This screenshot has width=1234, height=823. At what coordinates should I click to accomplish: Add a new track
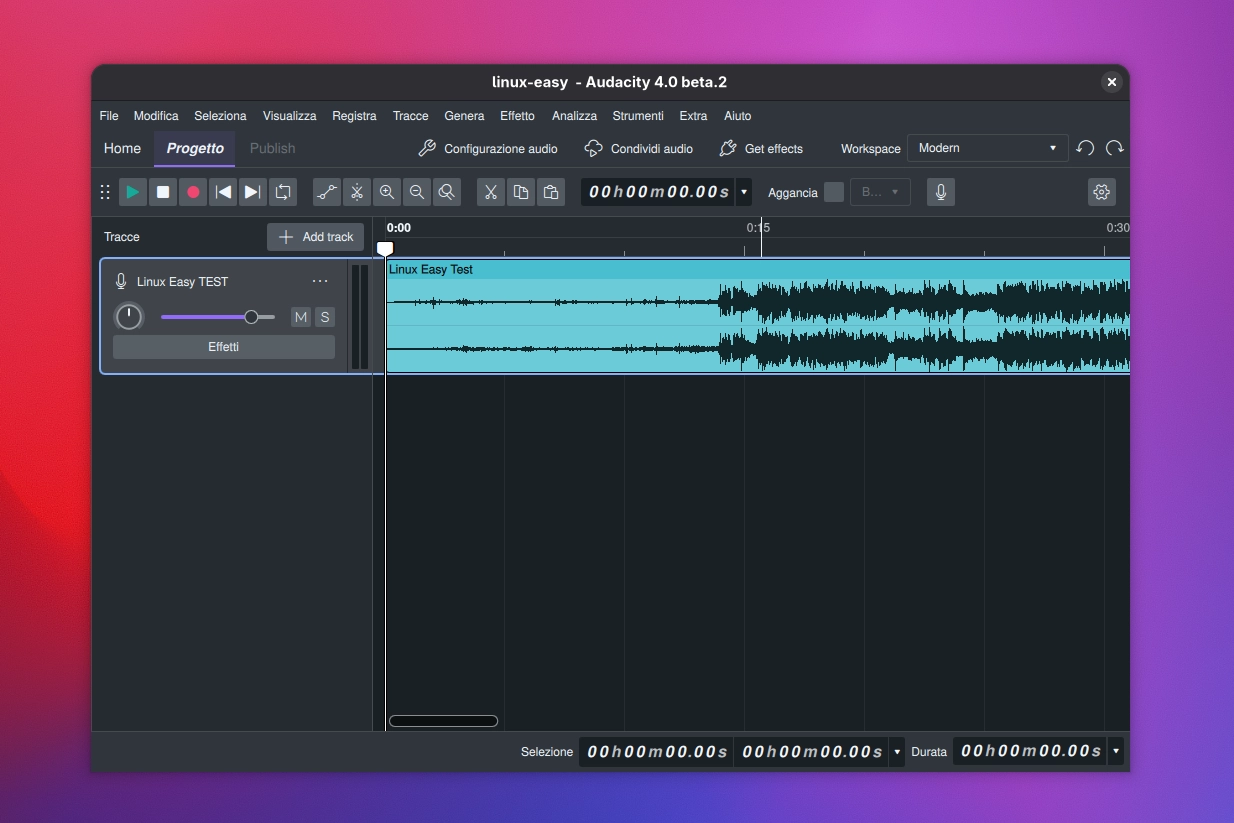(x=316, y=237)
